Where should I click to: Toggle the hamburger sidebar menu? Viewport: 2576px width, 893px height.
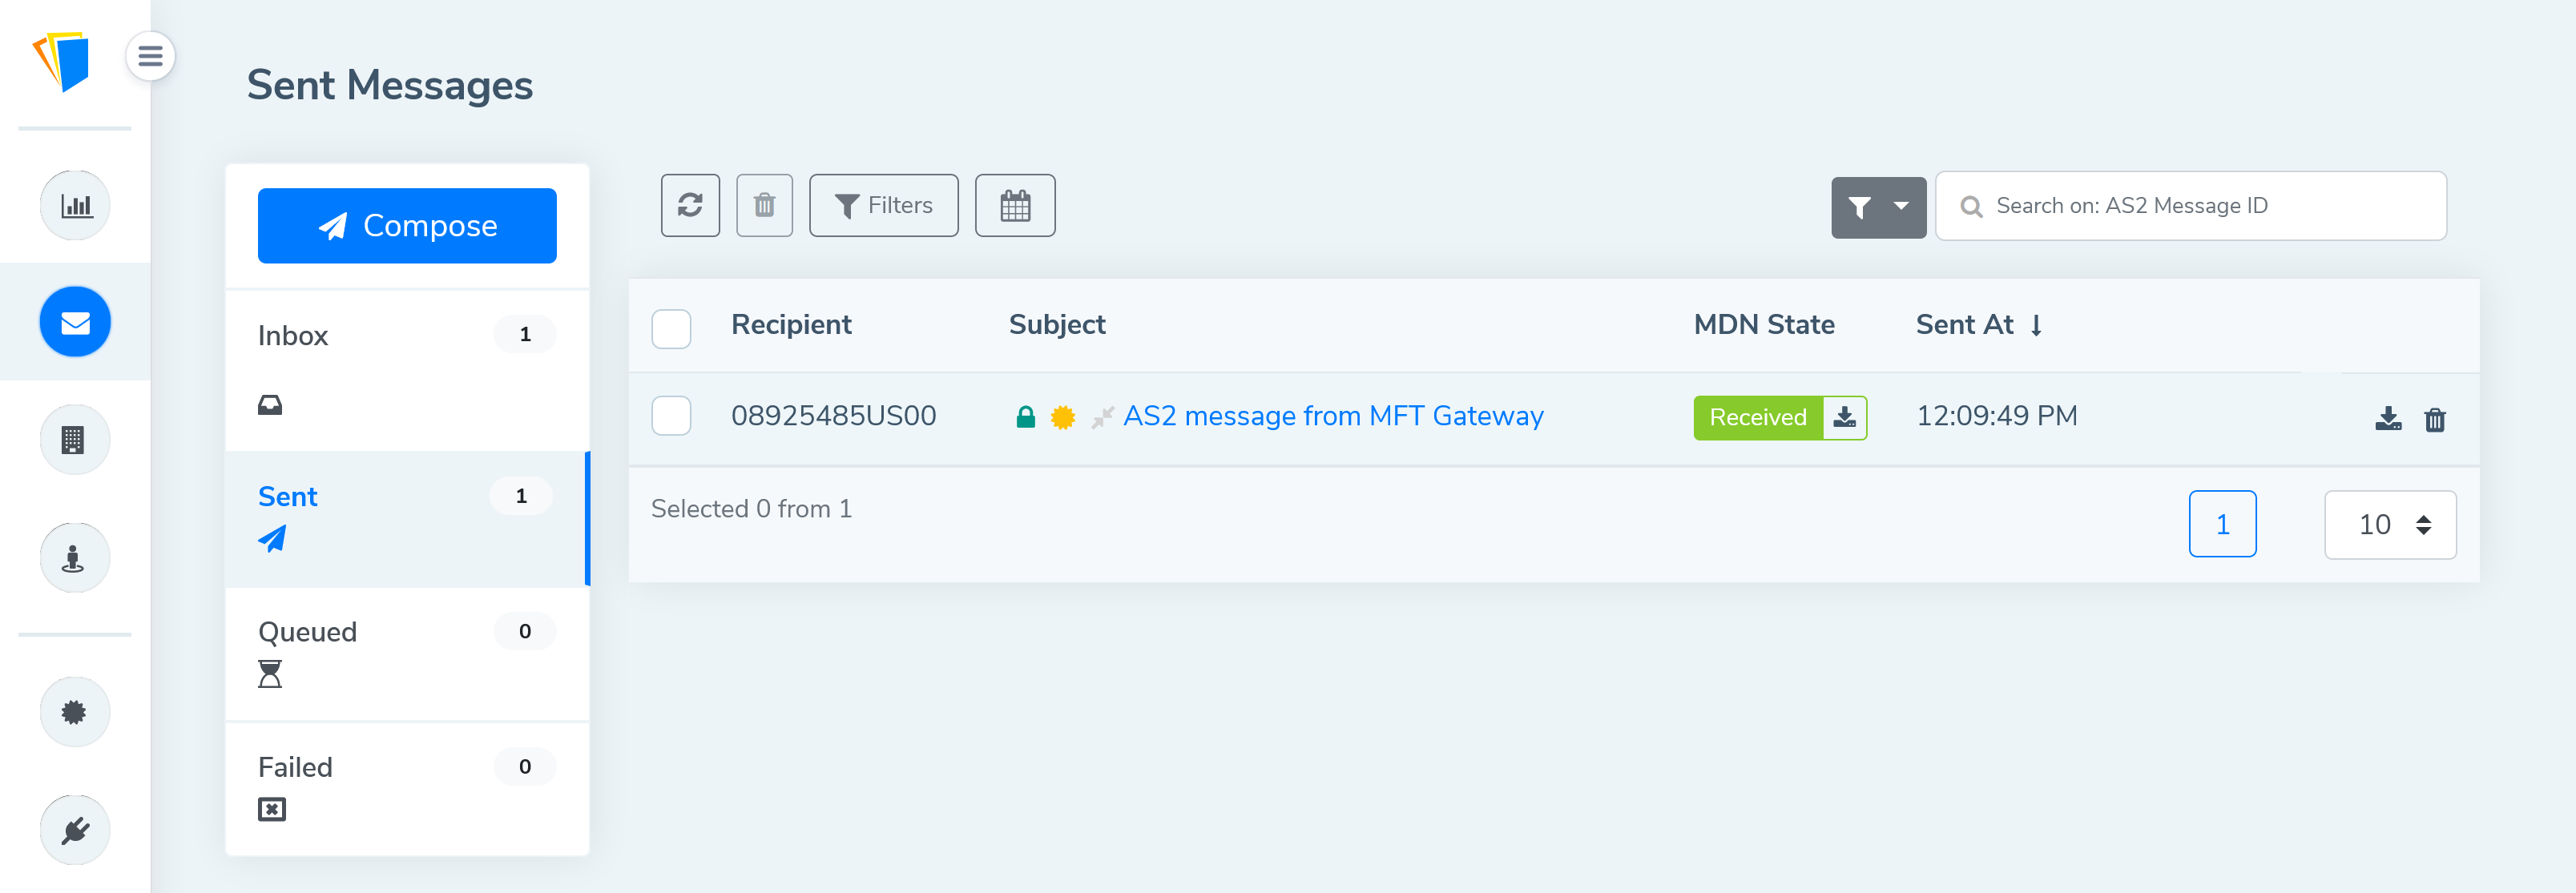150,56
